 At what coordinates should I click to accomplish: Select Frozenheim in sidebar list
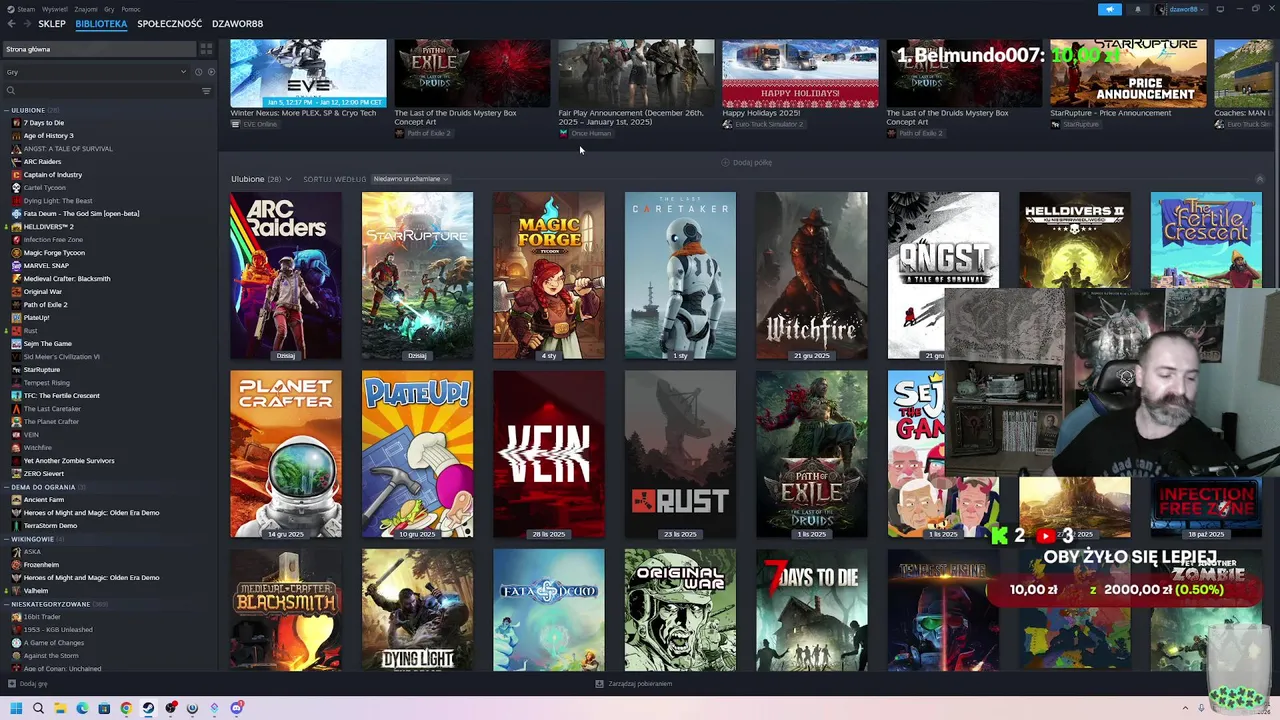pos(41,565)
